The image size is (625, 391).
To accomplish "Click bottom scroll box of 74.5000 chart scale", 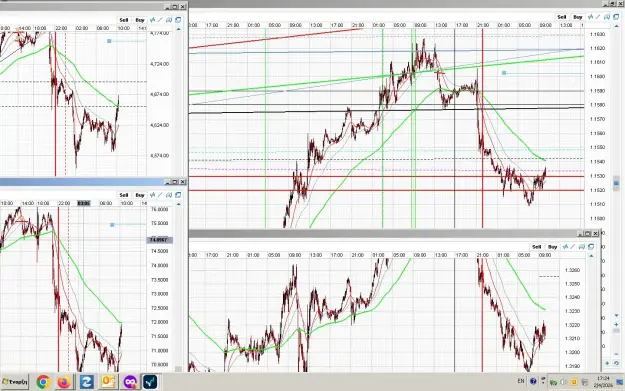I will click(x=178, y=369).
